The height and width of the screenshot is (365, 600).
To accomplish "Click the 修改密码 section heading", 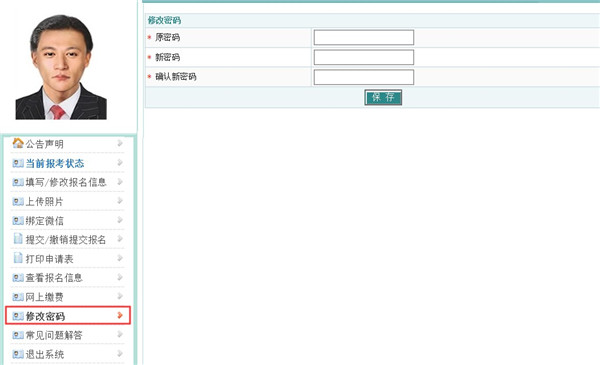I will point(165,20).
